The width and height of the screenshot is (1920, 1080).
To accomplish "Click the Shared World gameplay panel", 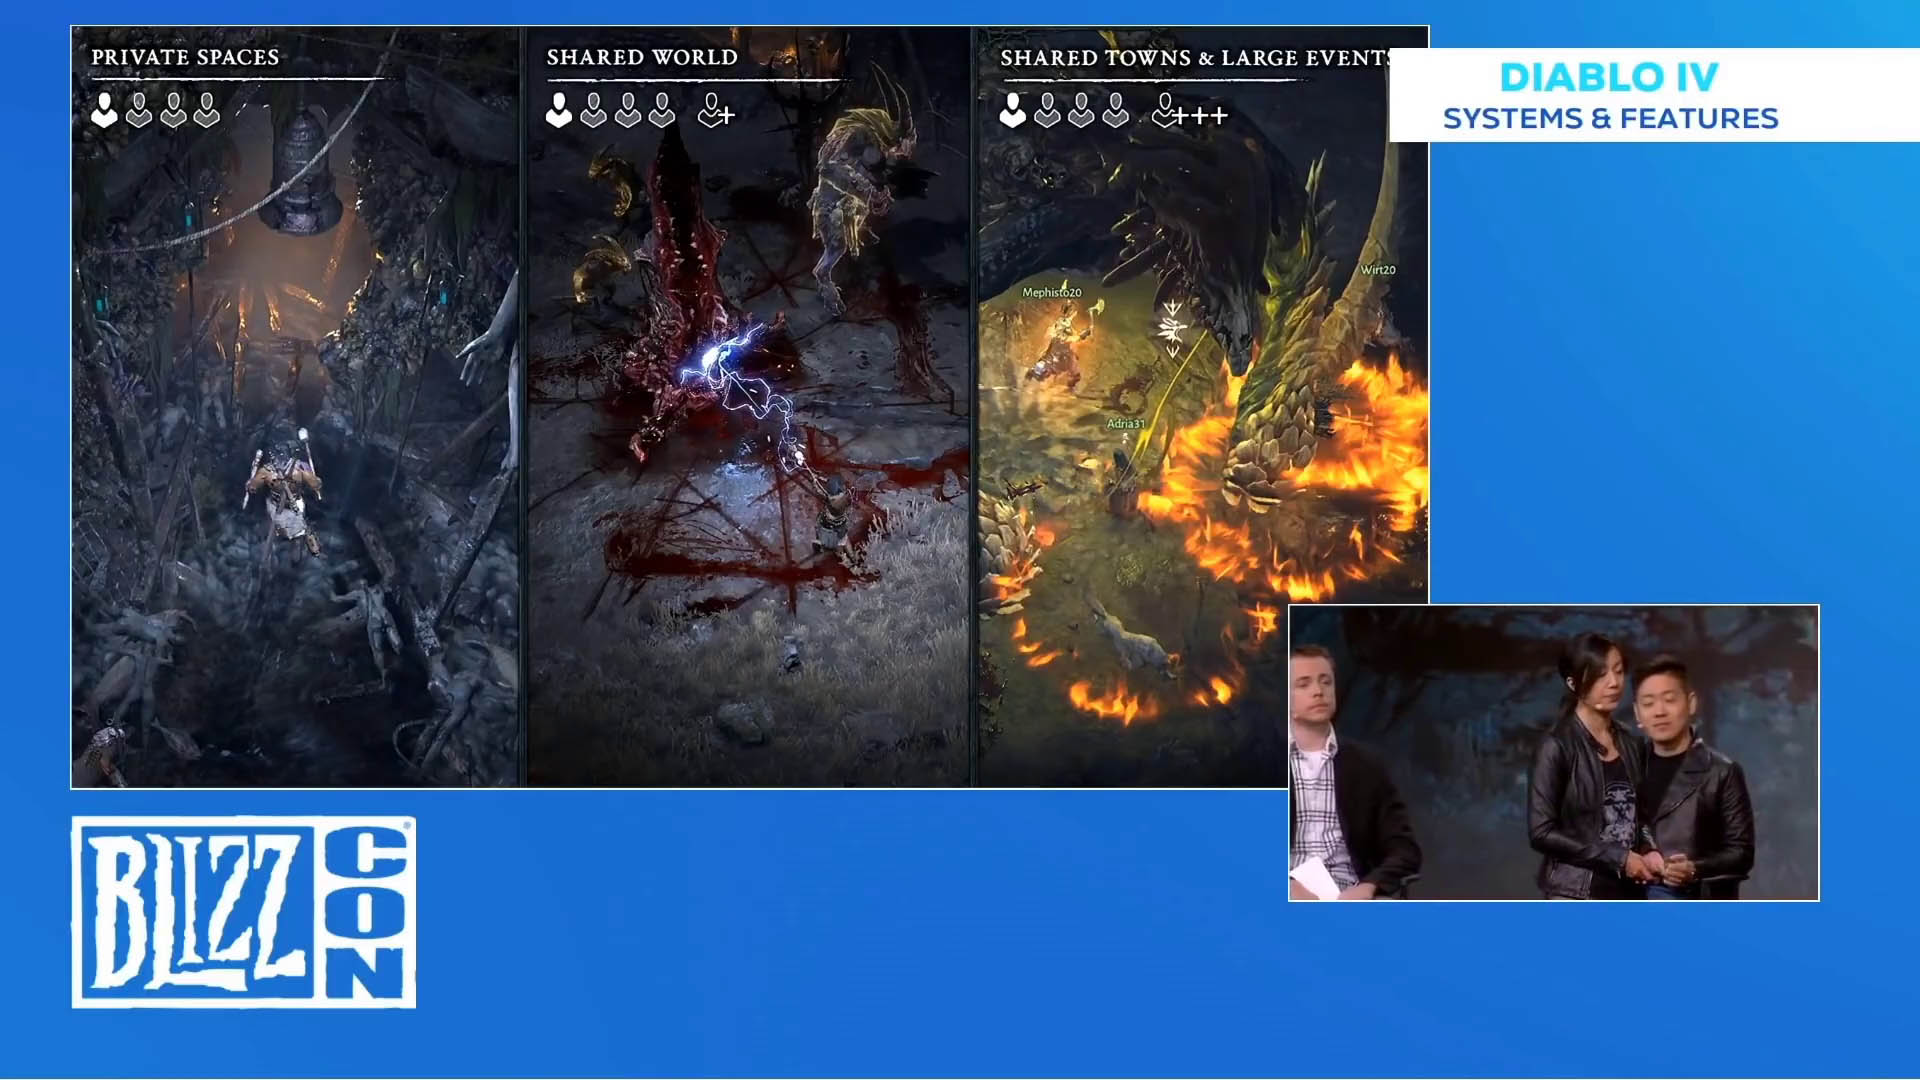I will point(748,408).
